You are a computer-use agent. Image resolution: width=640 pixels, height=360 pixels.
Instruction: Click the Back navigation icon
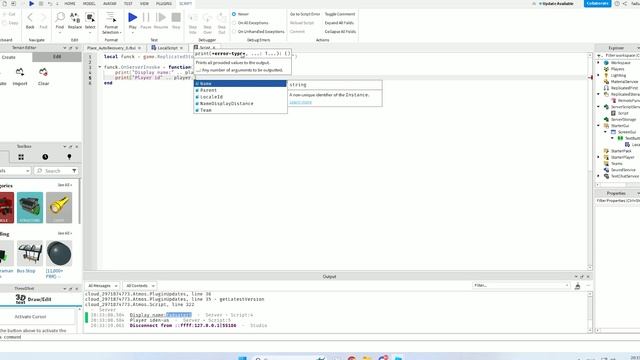click(30, 18)
